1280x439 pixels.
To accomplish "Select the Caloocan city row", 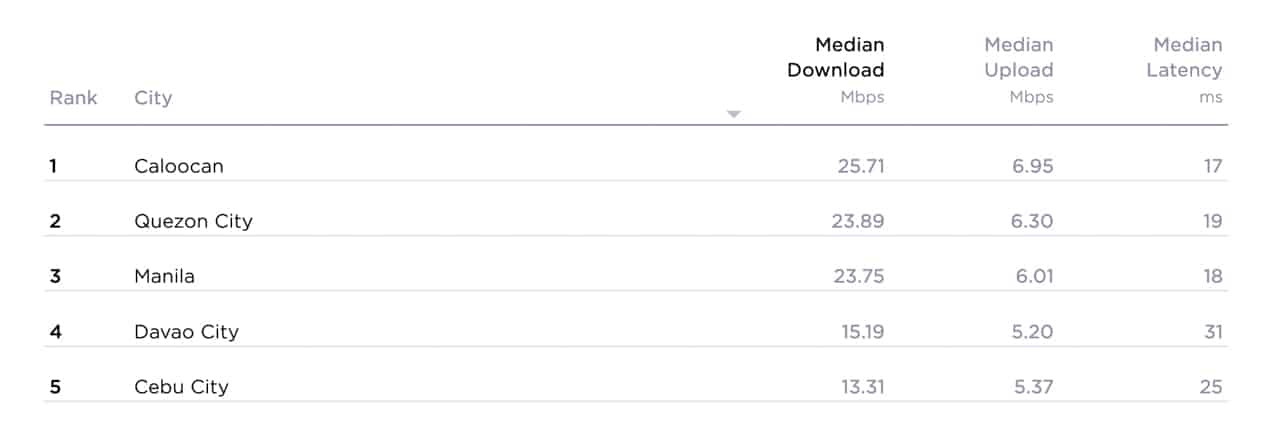I will (636, 166).
